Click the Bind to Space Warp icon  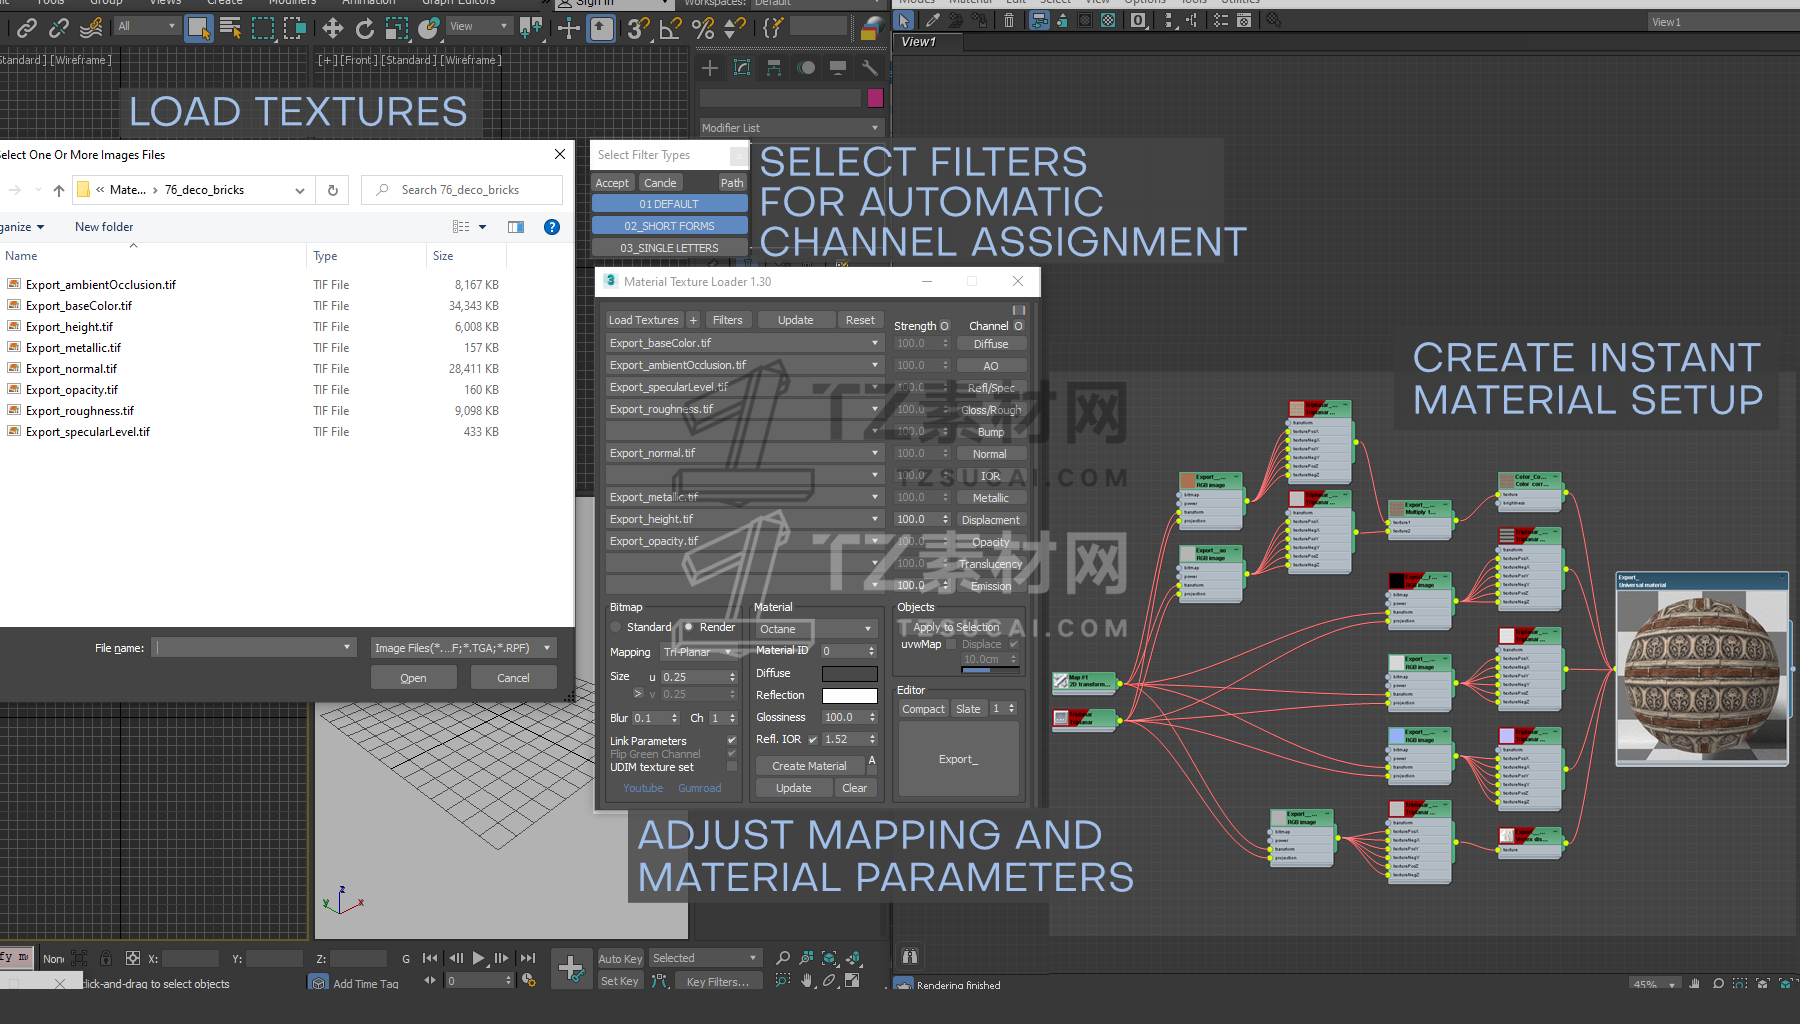pos(91,28)
